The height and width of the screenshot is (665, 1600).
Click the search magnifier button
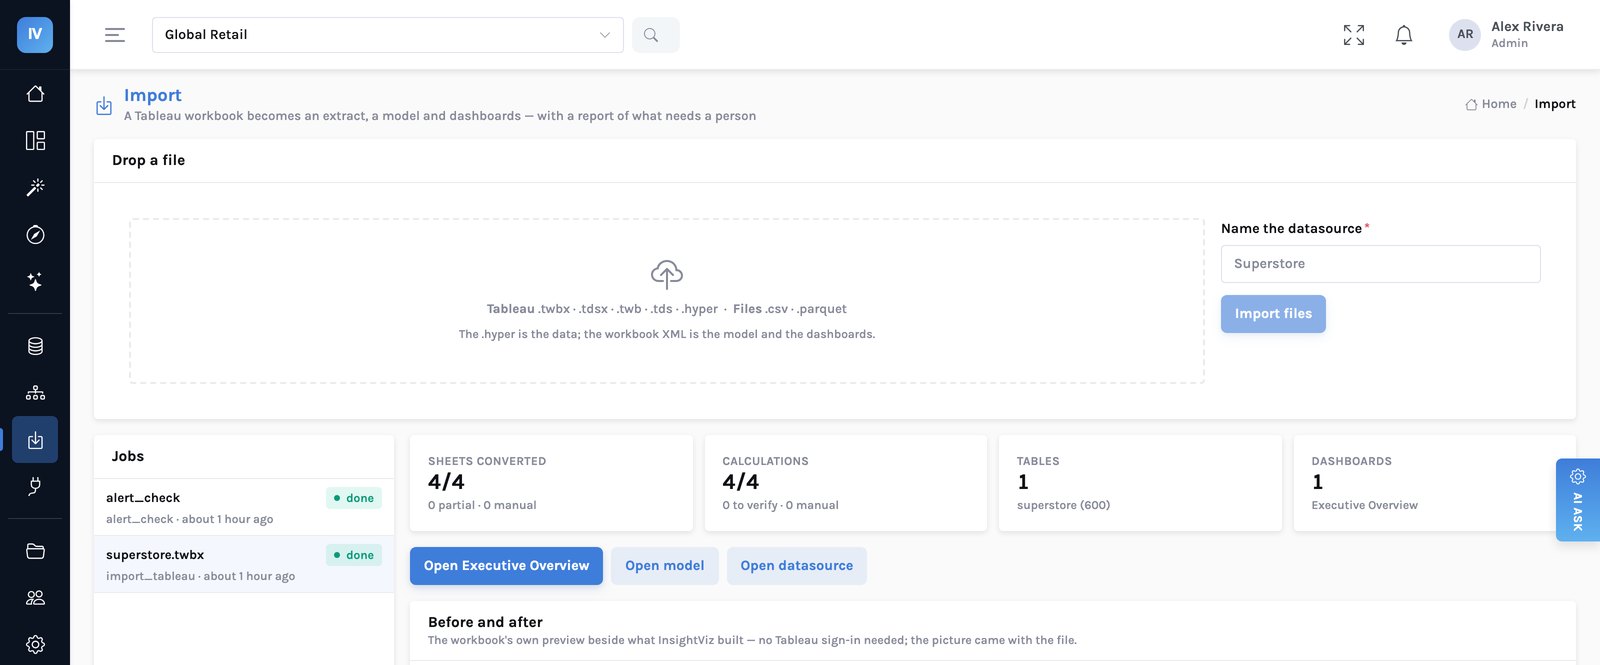656,35
